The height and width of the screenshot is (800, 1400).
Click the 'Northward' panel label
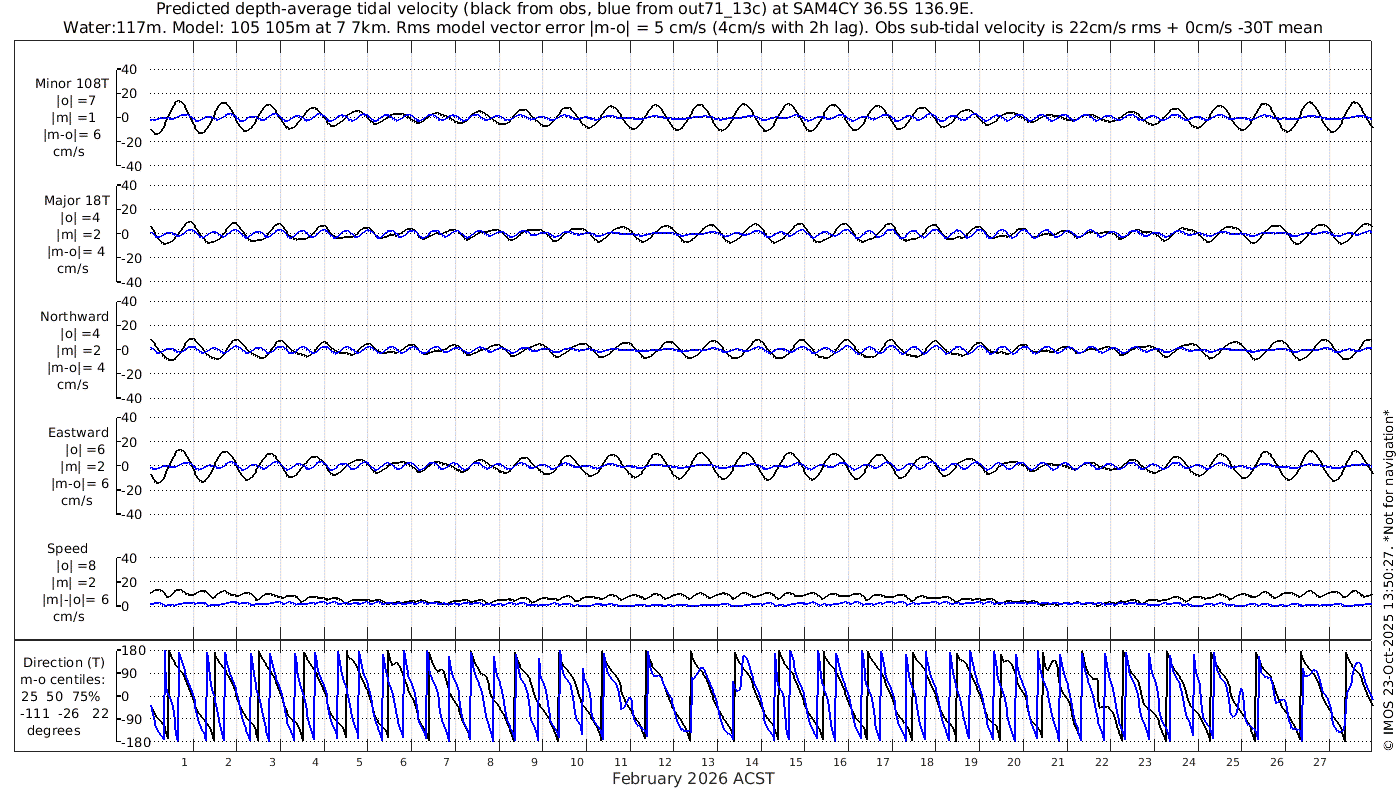[x=75, y=316]
